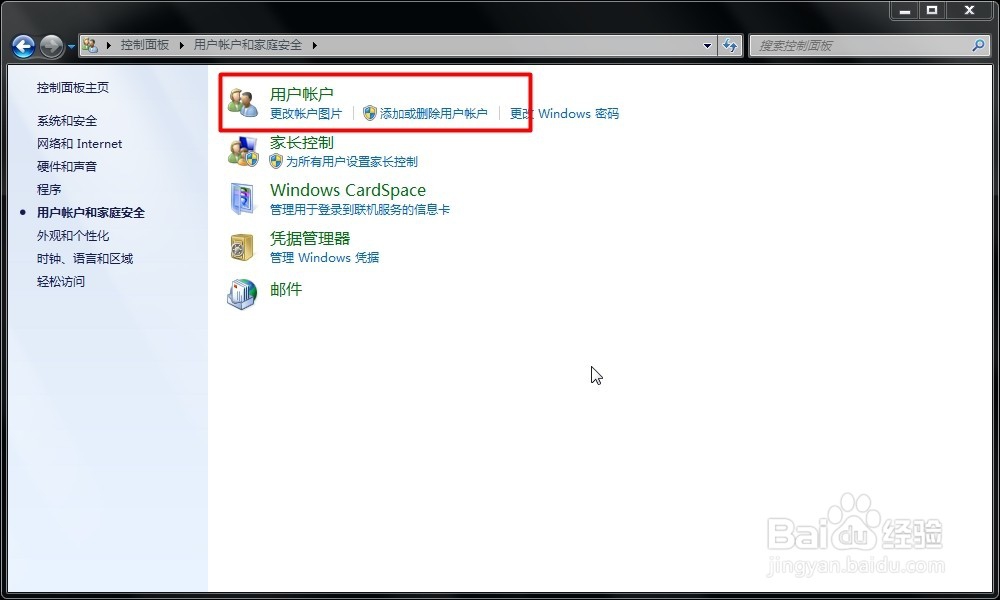Click 为所有用户设置家长控制 link
The height and width of the screenshot is (600, 1000).
pos(351,161)
